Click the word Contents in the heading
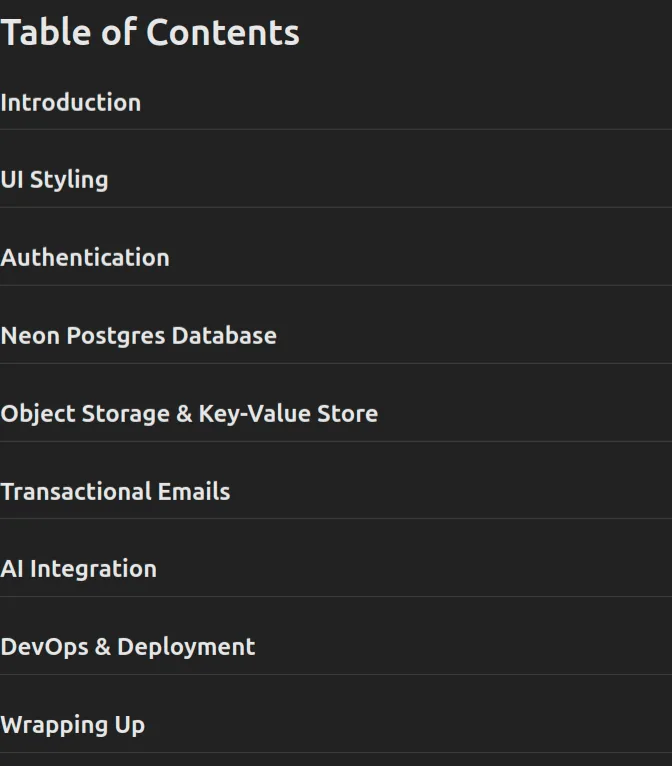 click(x=223, y=33)
